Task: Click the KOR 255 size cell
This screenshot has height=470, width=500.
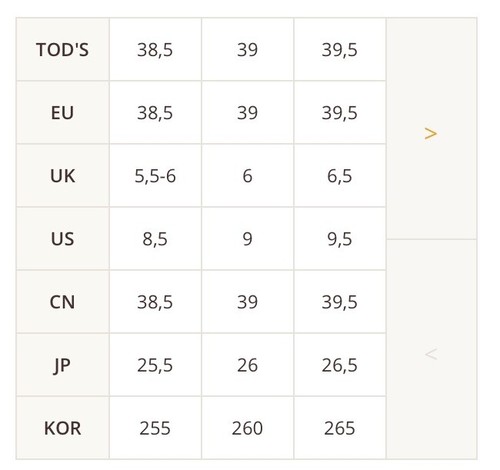Action: point(155,428)
